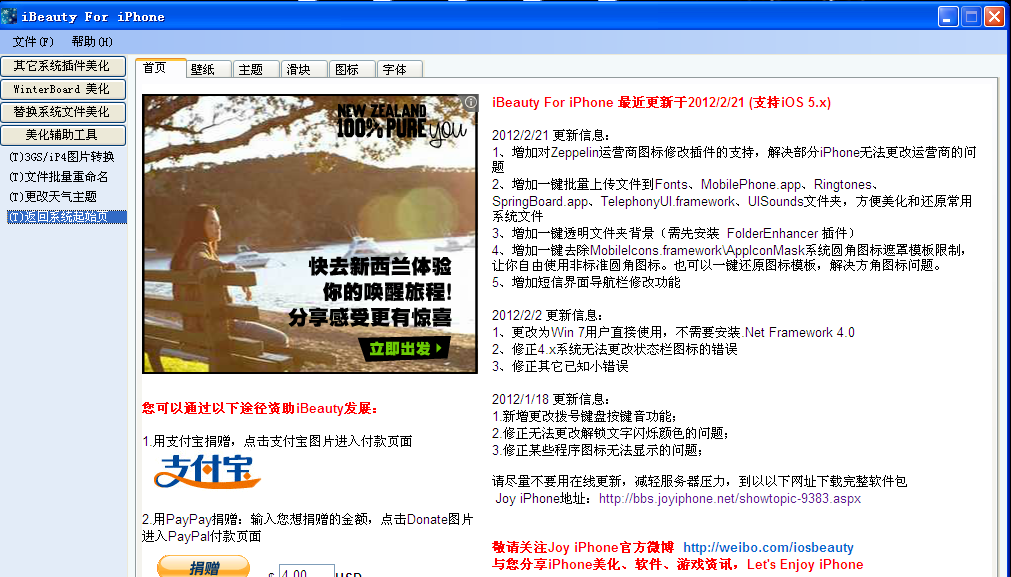Viewport: 1011px width, 577px height.
Task: Maximize the iBeauty For iPhone window
Action: (971, 16)
